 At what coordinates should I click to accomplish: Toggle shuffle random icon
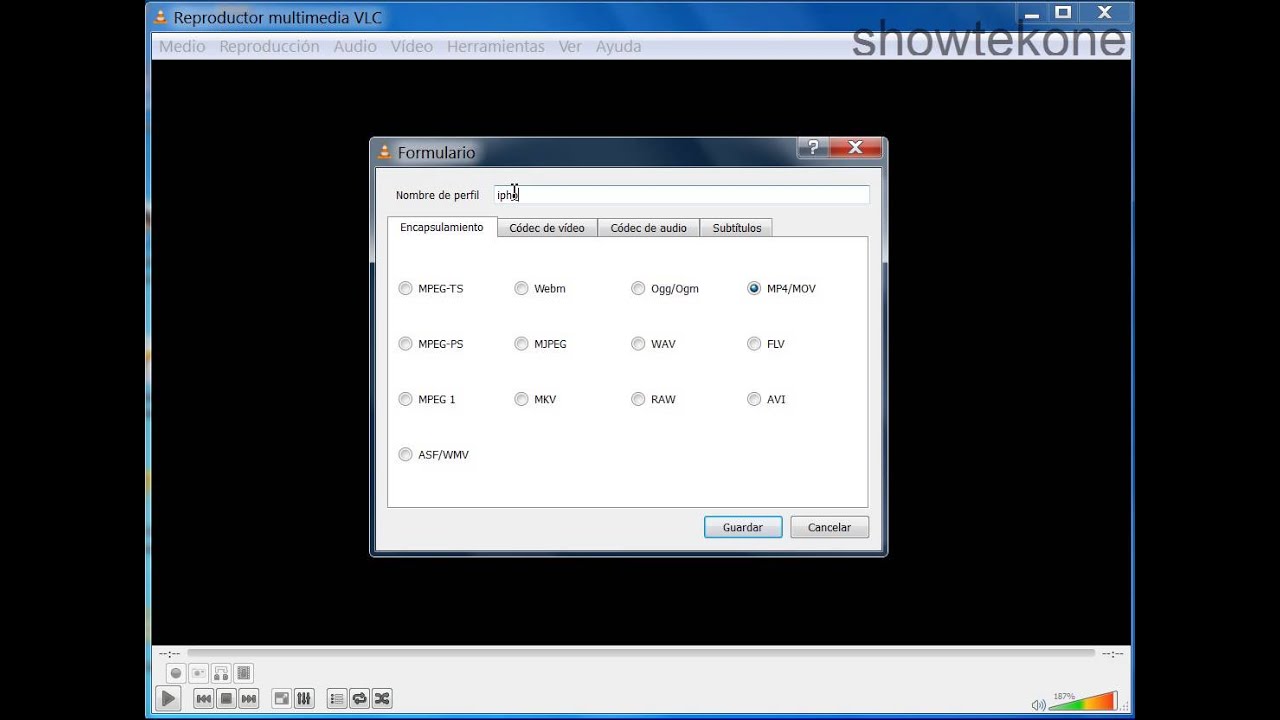(382, 699)
